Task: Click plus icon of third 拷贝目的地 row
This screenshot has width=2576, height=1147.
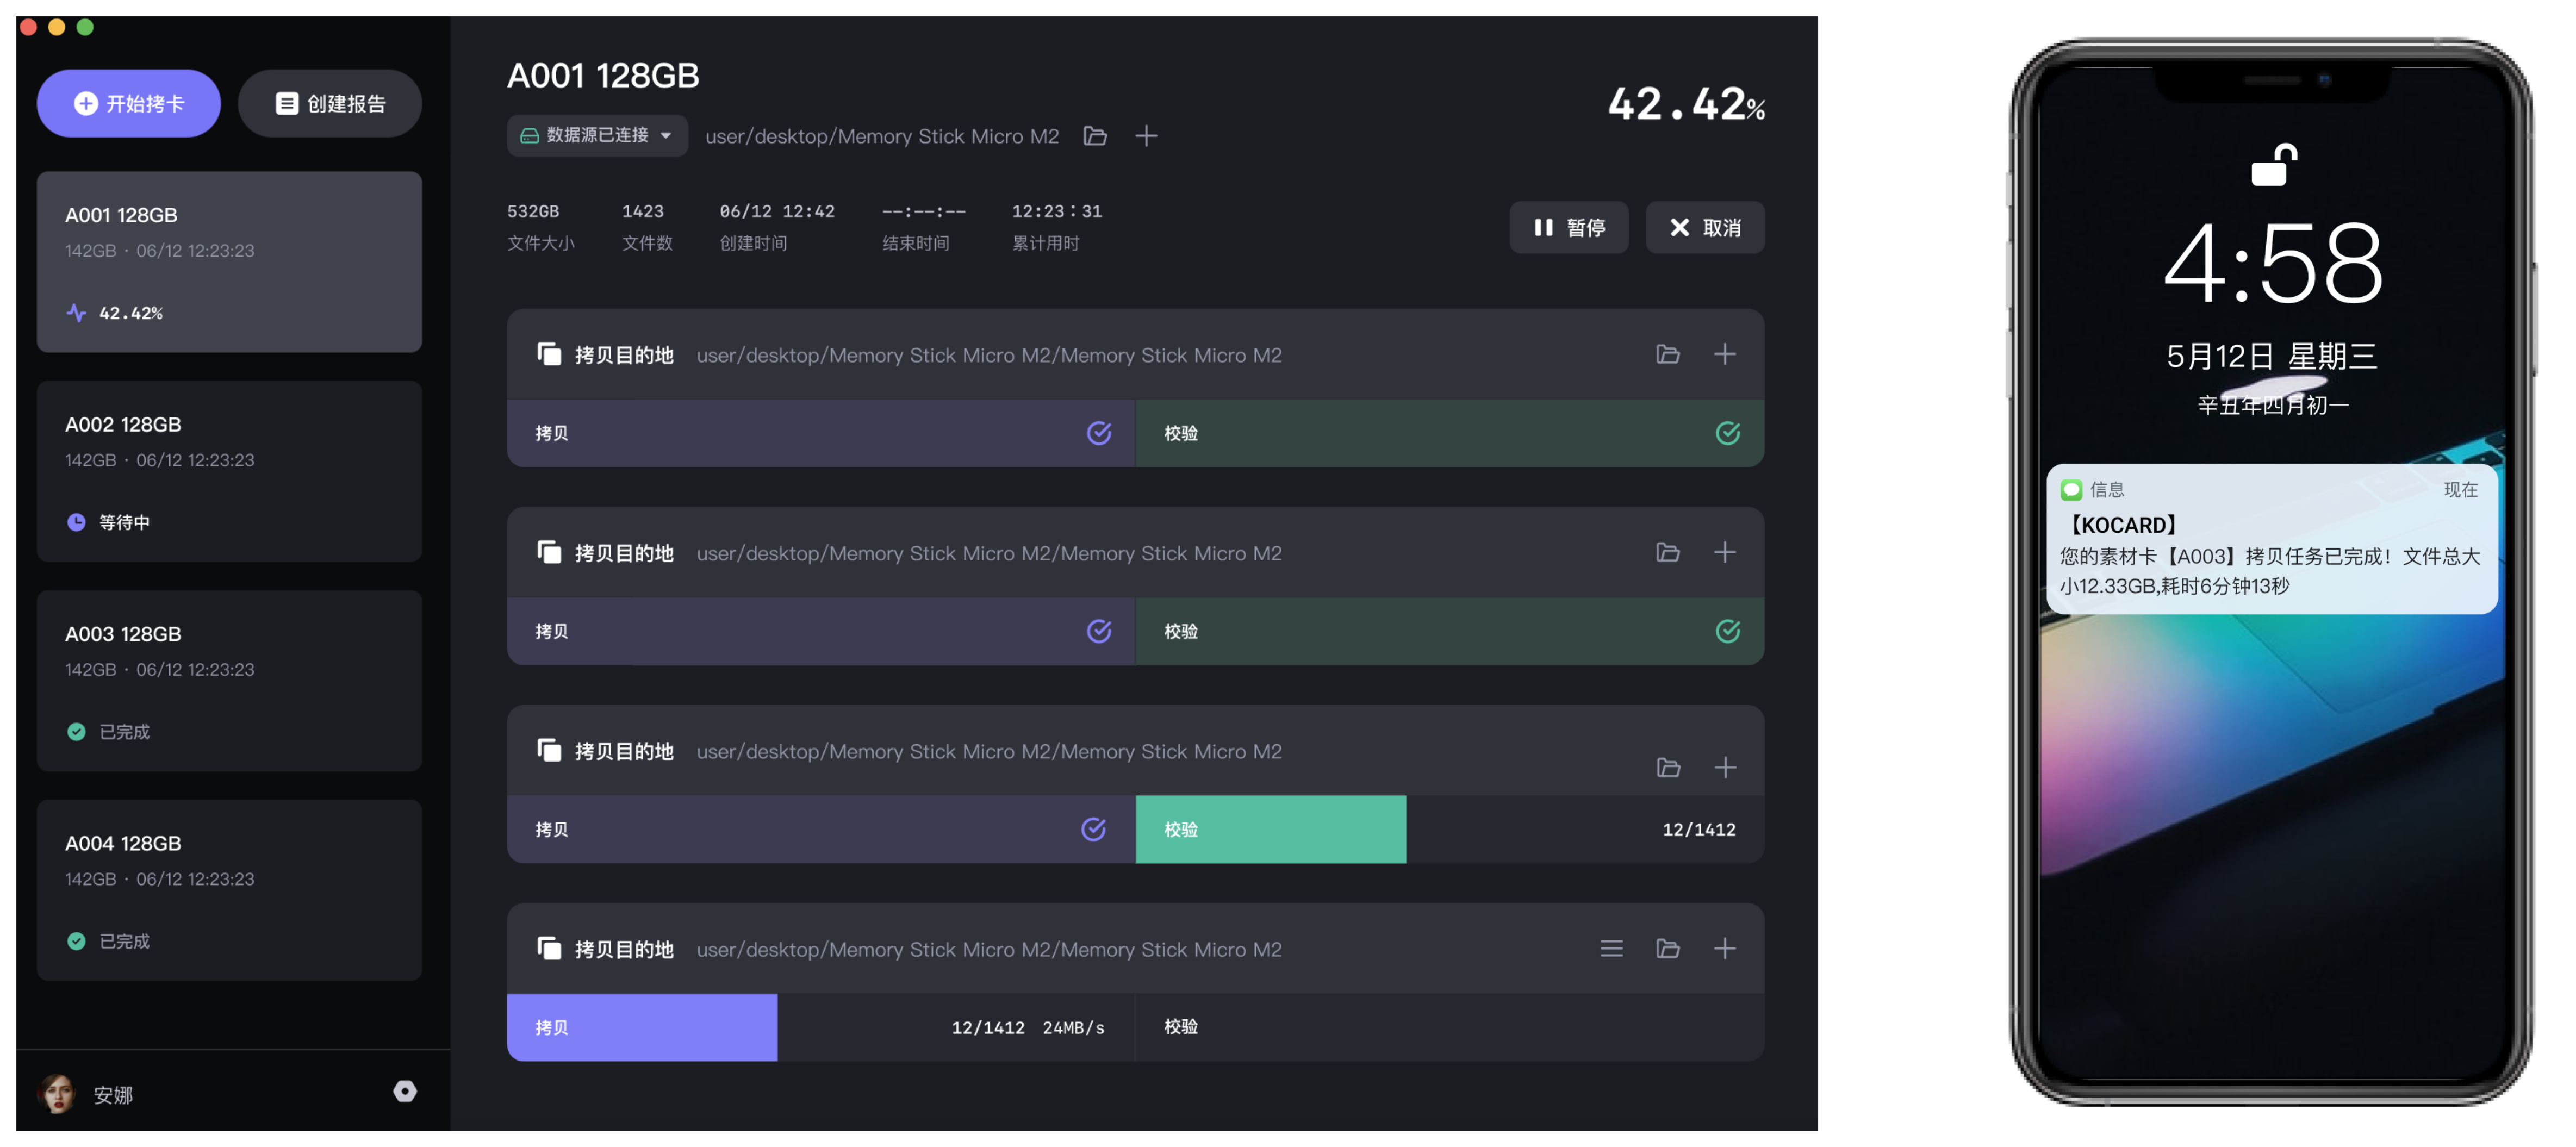Action: pyautogui.click(x=1725, y=767)
